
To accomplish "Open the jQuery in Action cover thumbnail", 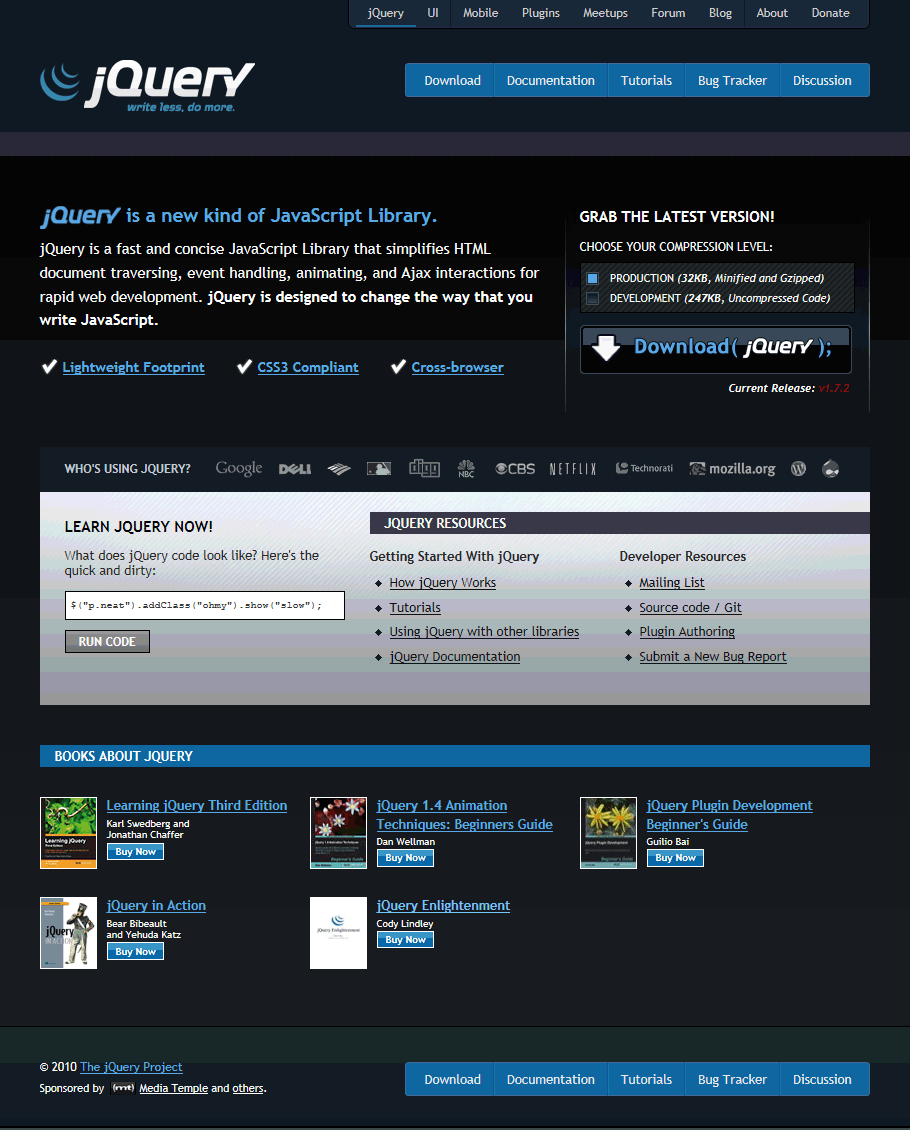I will [68, 933].
